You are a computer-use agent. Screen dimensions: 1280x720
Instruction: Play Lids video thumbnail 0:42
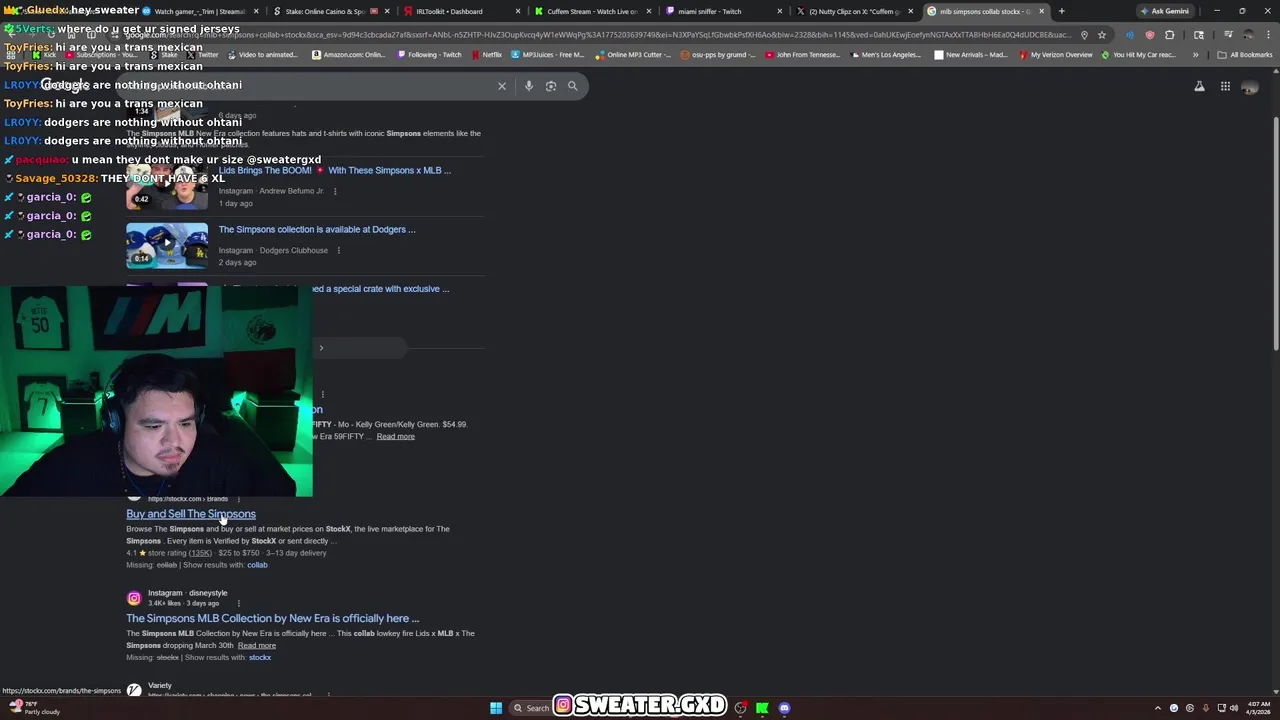(167, 187)
